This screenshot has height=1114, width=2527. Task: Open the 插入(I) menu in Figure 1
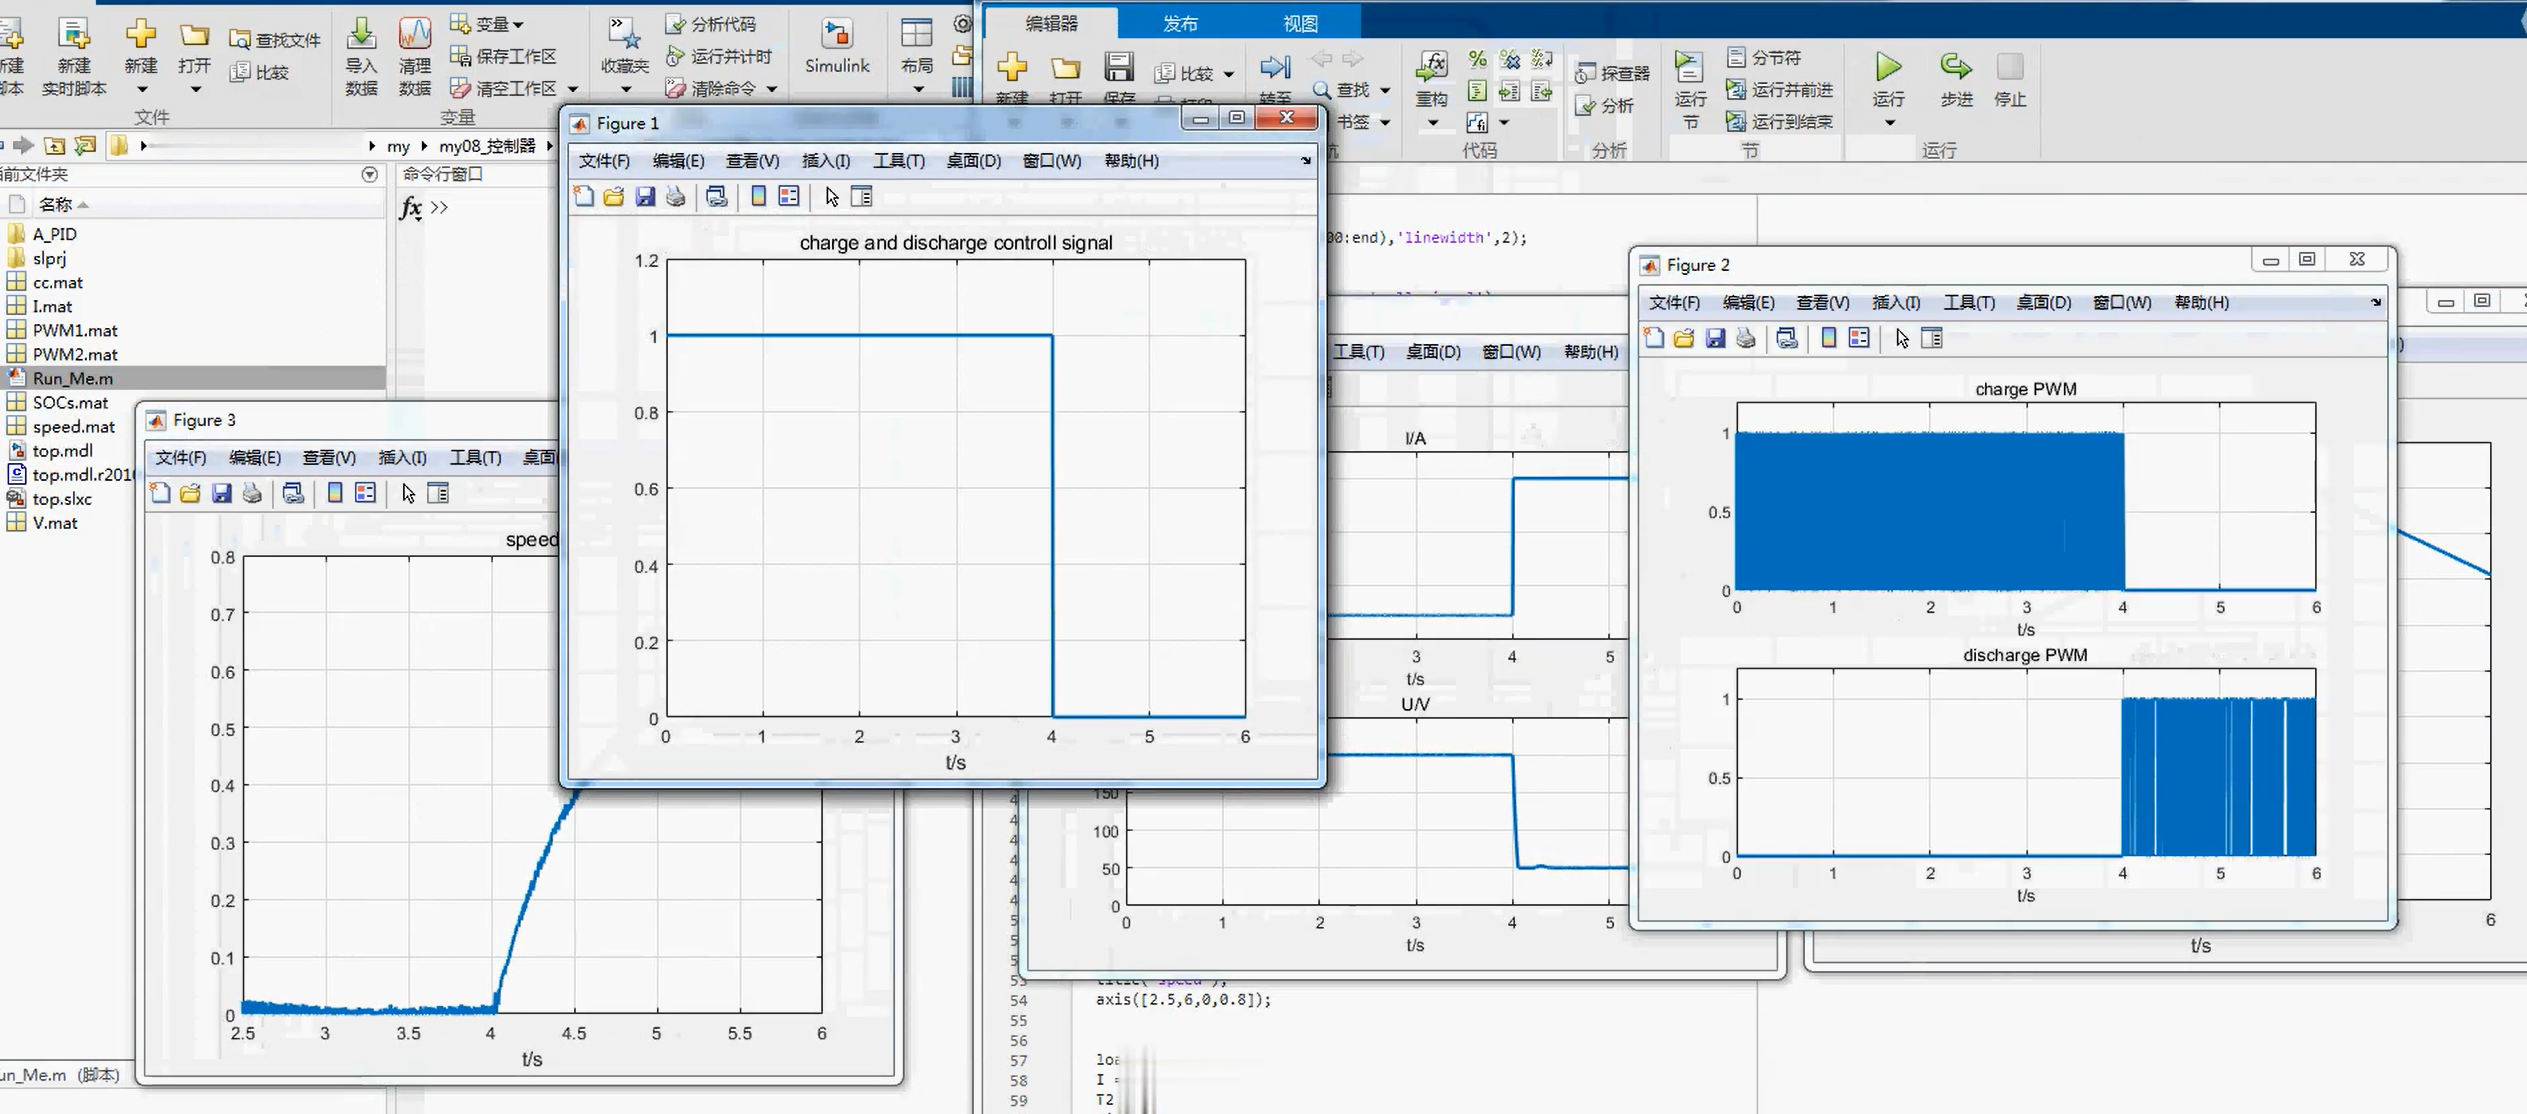pos(825,161)
